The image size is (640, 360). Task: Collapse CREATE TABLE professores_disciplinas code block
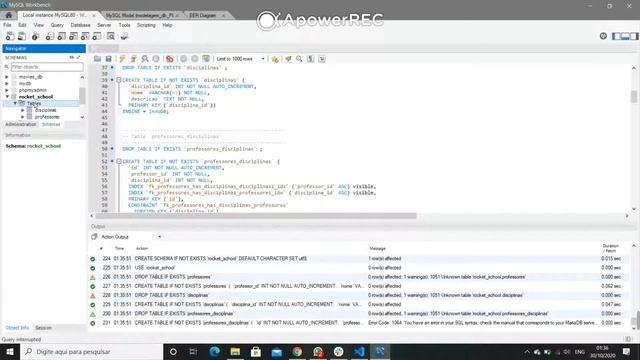coord(119,161)
